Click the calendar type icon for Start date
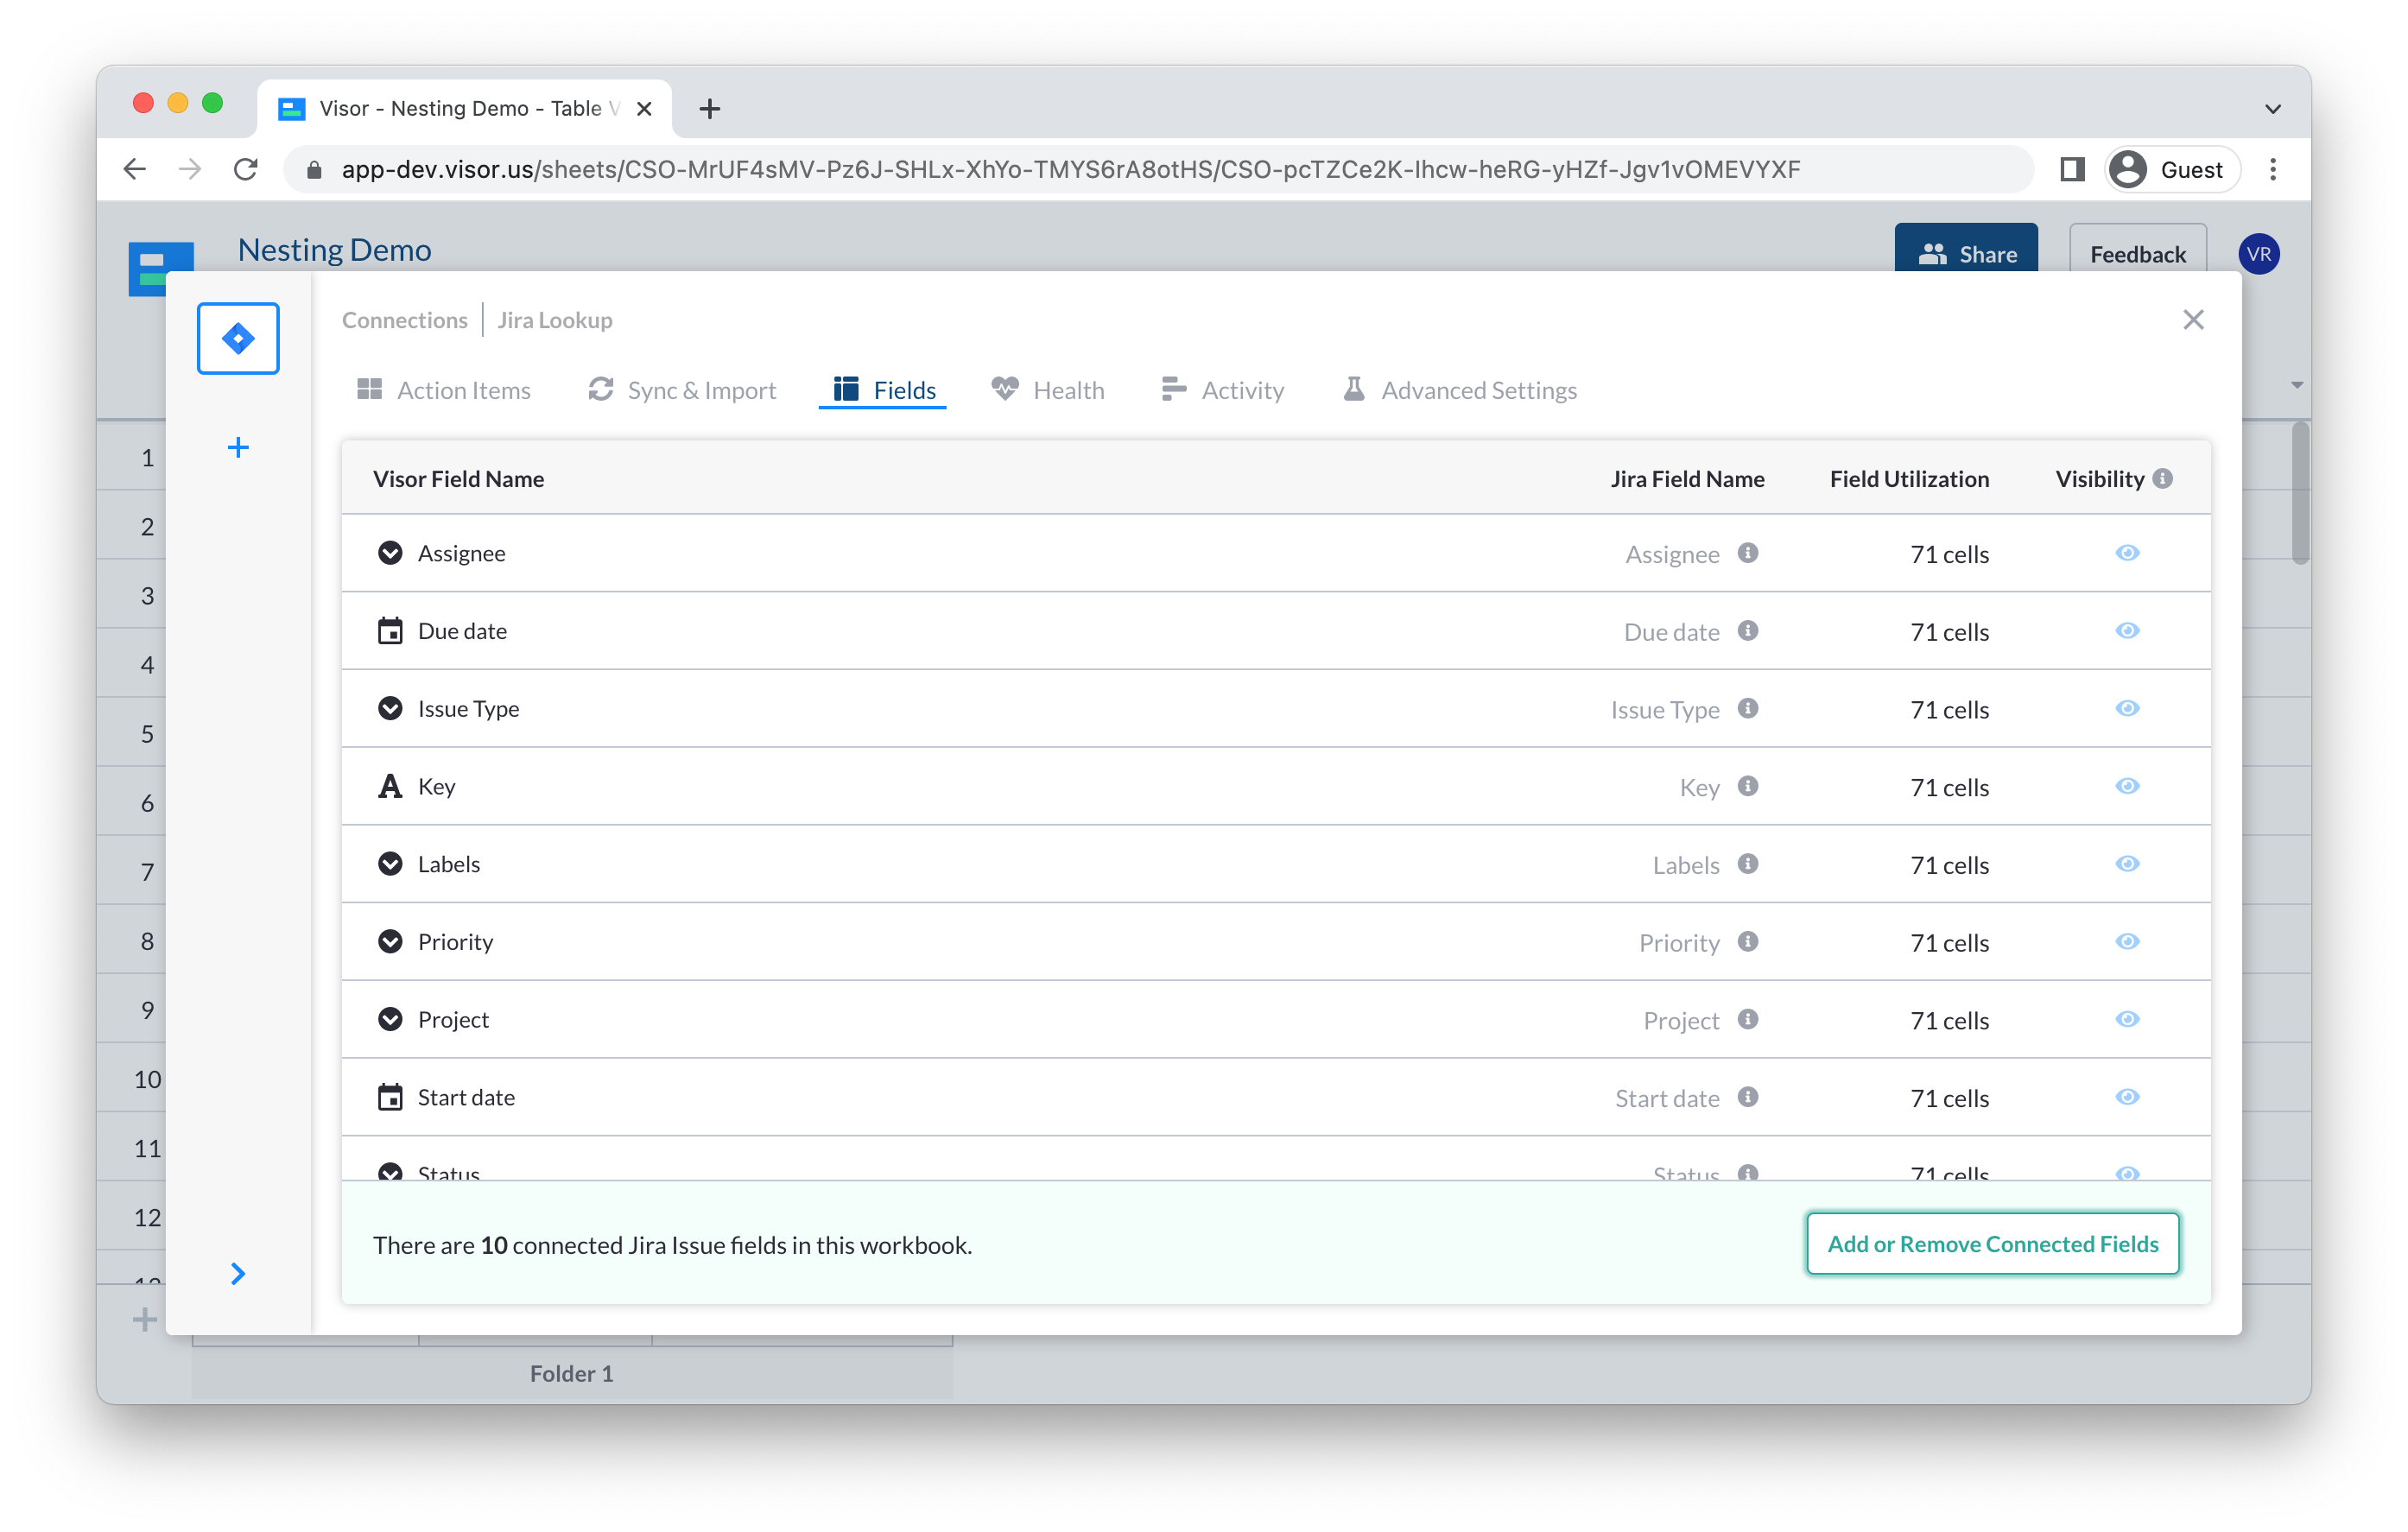 pos(390,1097)
